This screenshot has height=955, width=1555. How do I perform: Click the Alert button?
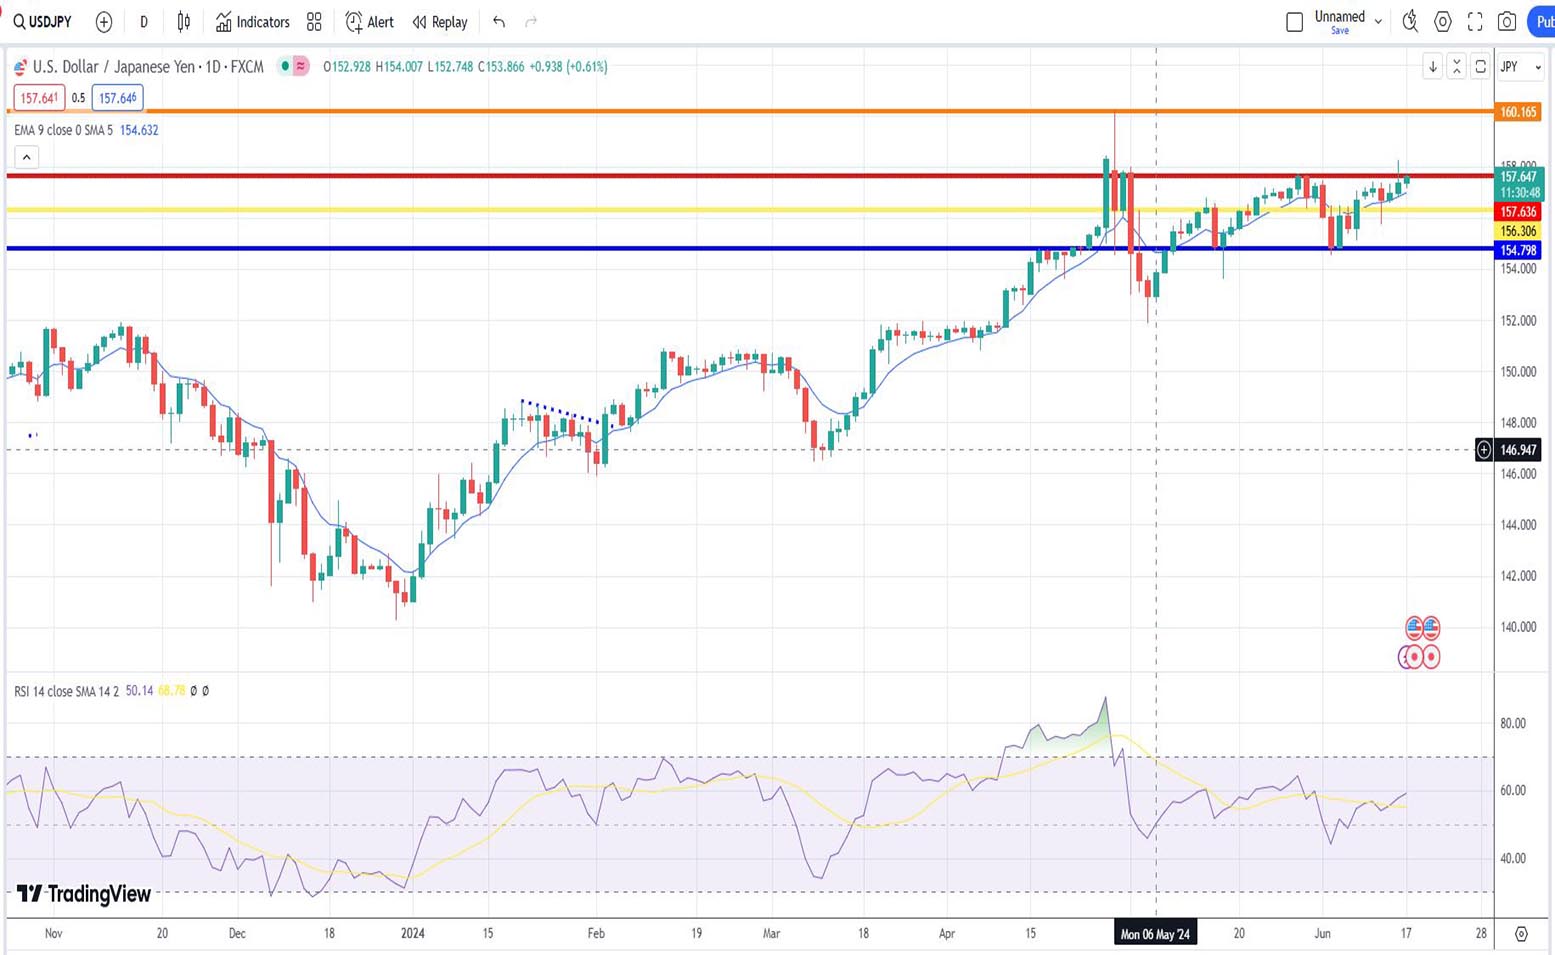coord(369,22)
